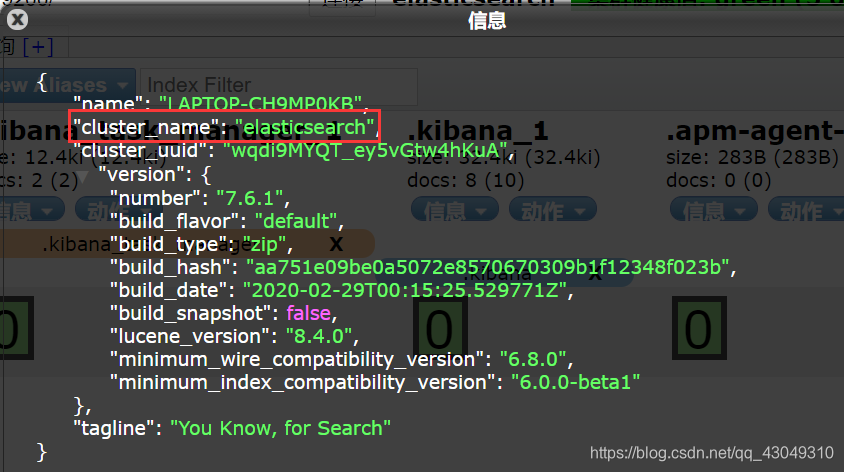The image size is (844, 472).
Task: Collapse the "version" JSON object triangle
Action: tap(82, 176)
